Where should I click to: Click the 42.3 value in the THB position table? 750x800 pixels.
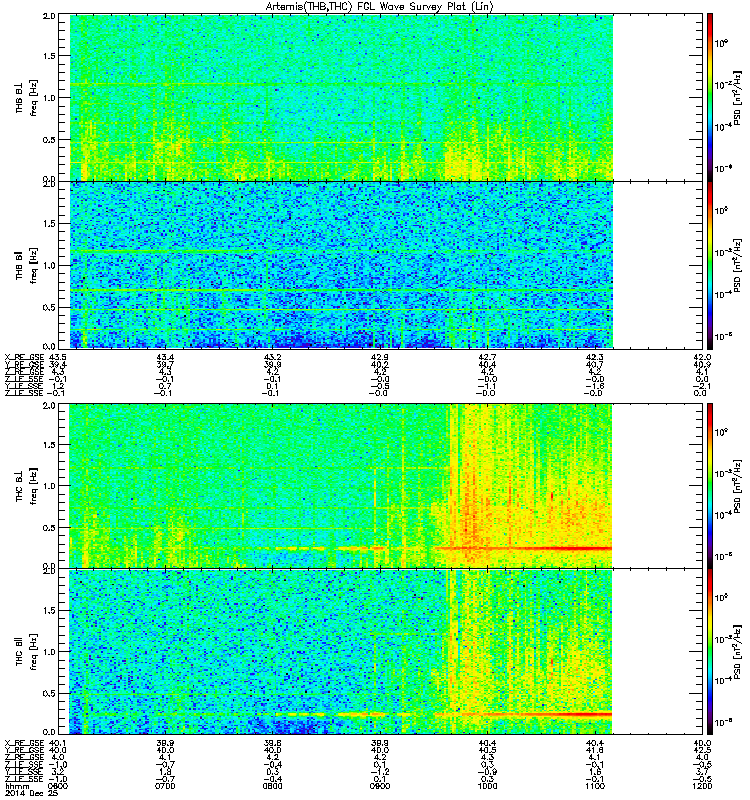pyautogui.click(x=595, y=357)
